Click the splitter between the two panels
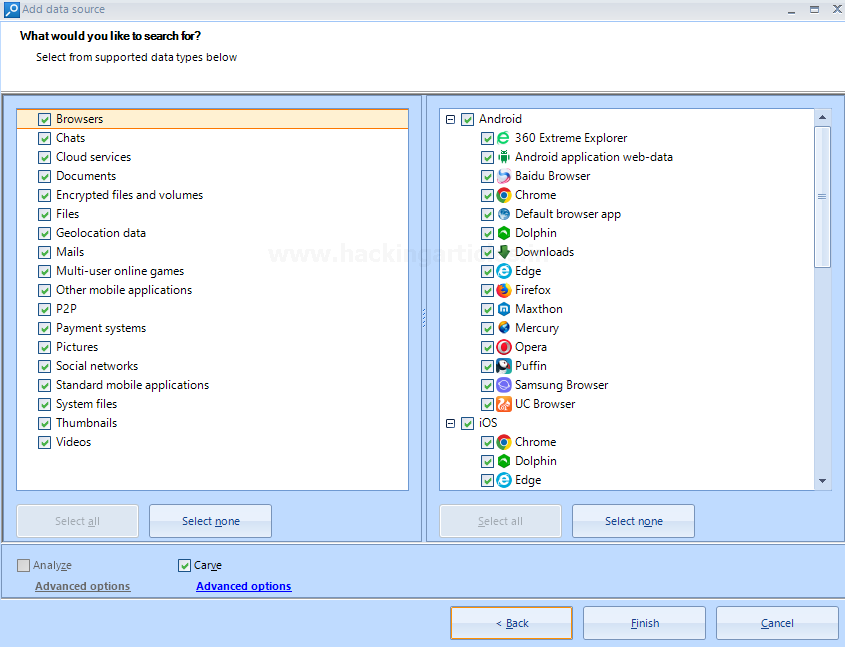The width and height of the screenshot is (845, 647). pos(424,318)
